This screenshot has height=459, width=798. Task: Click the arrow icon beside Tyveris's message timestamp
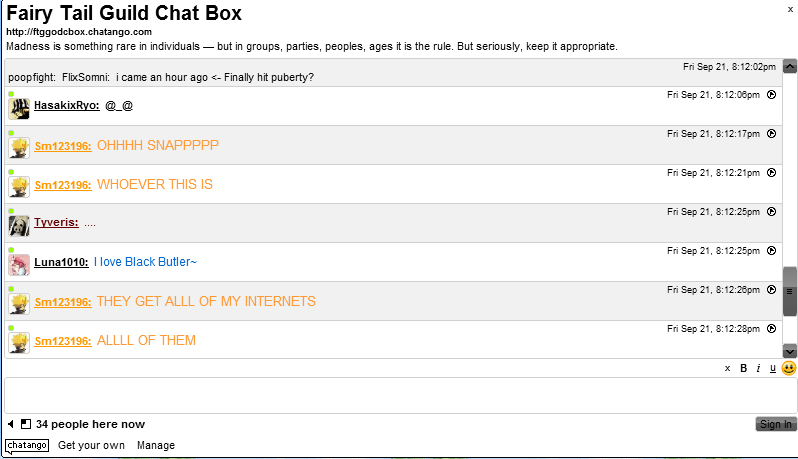(771, 212)
